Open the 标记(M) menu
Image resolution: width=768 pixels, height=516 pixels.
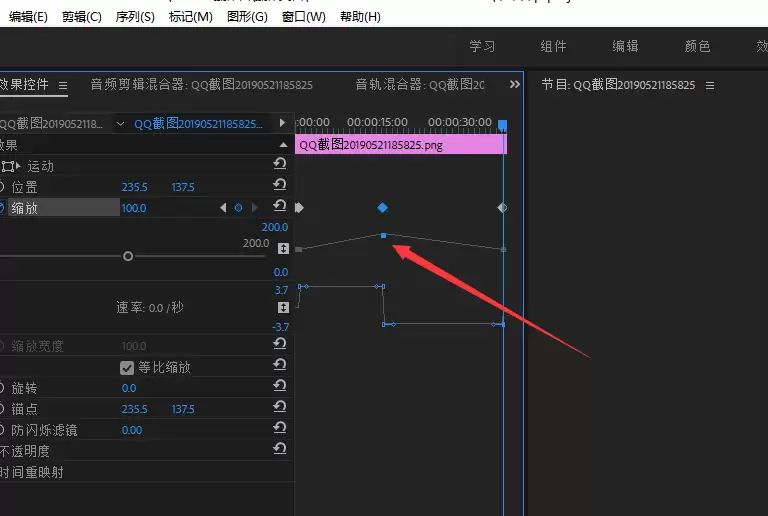tap(191, 17)
